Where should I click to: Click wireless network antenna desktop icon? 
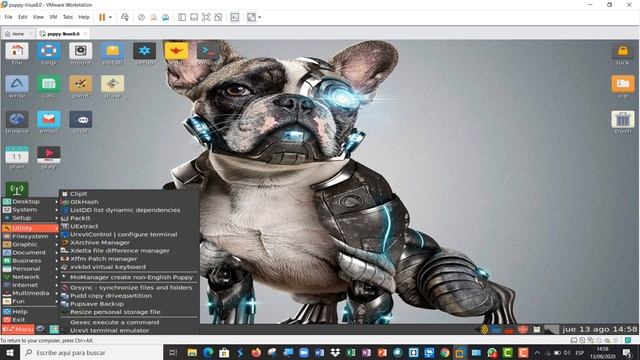(x=17, y=189)
